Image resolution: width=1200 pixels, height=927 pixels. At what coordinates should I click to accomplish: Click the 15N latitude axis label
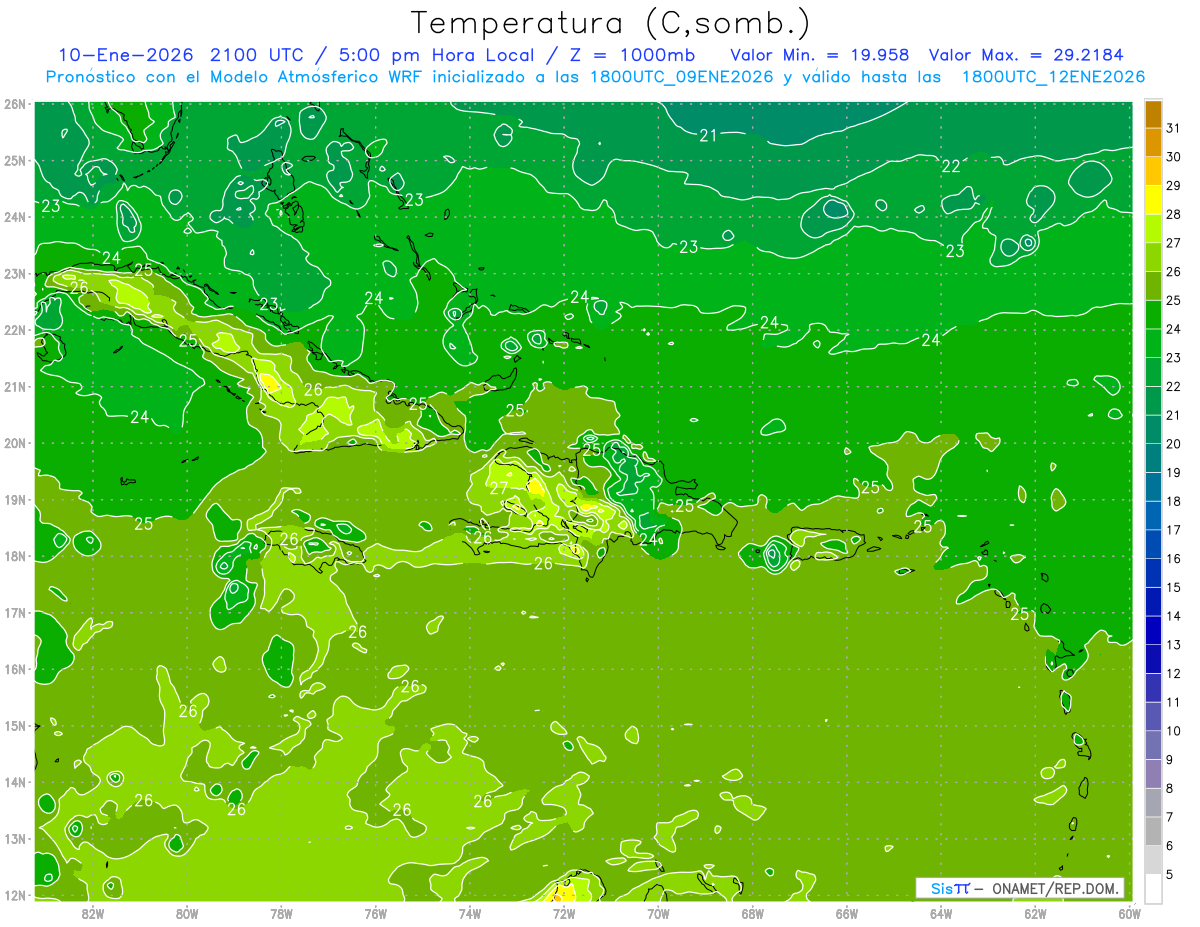point(17,725)
